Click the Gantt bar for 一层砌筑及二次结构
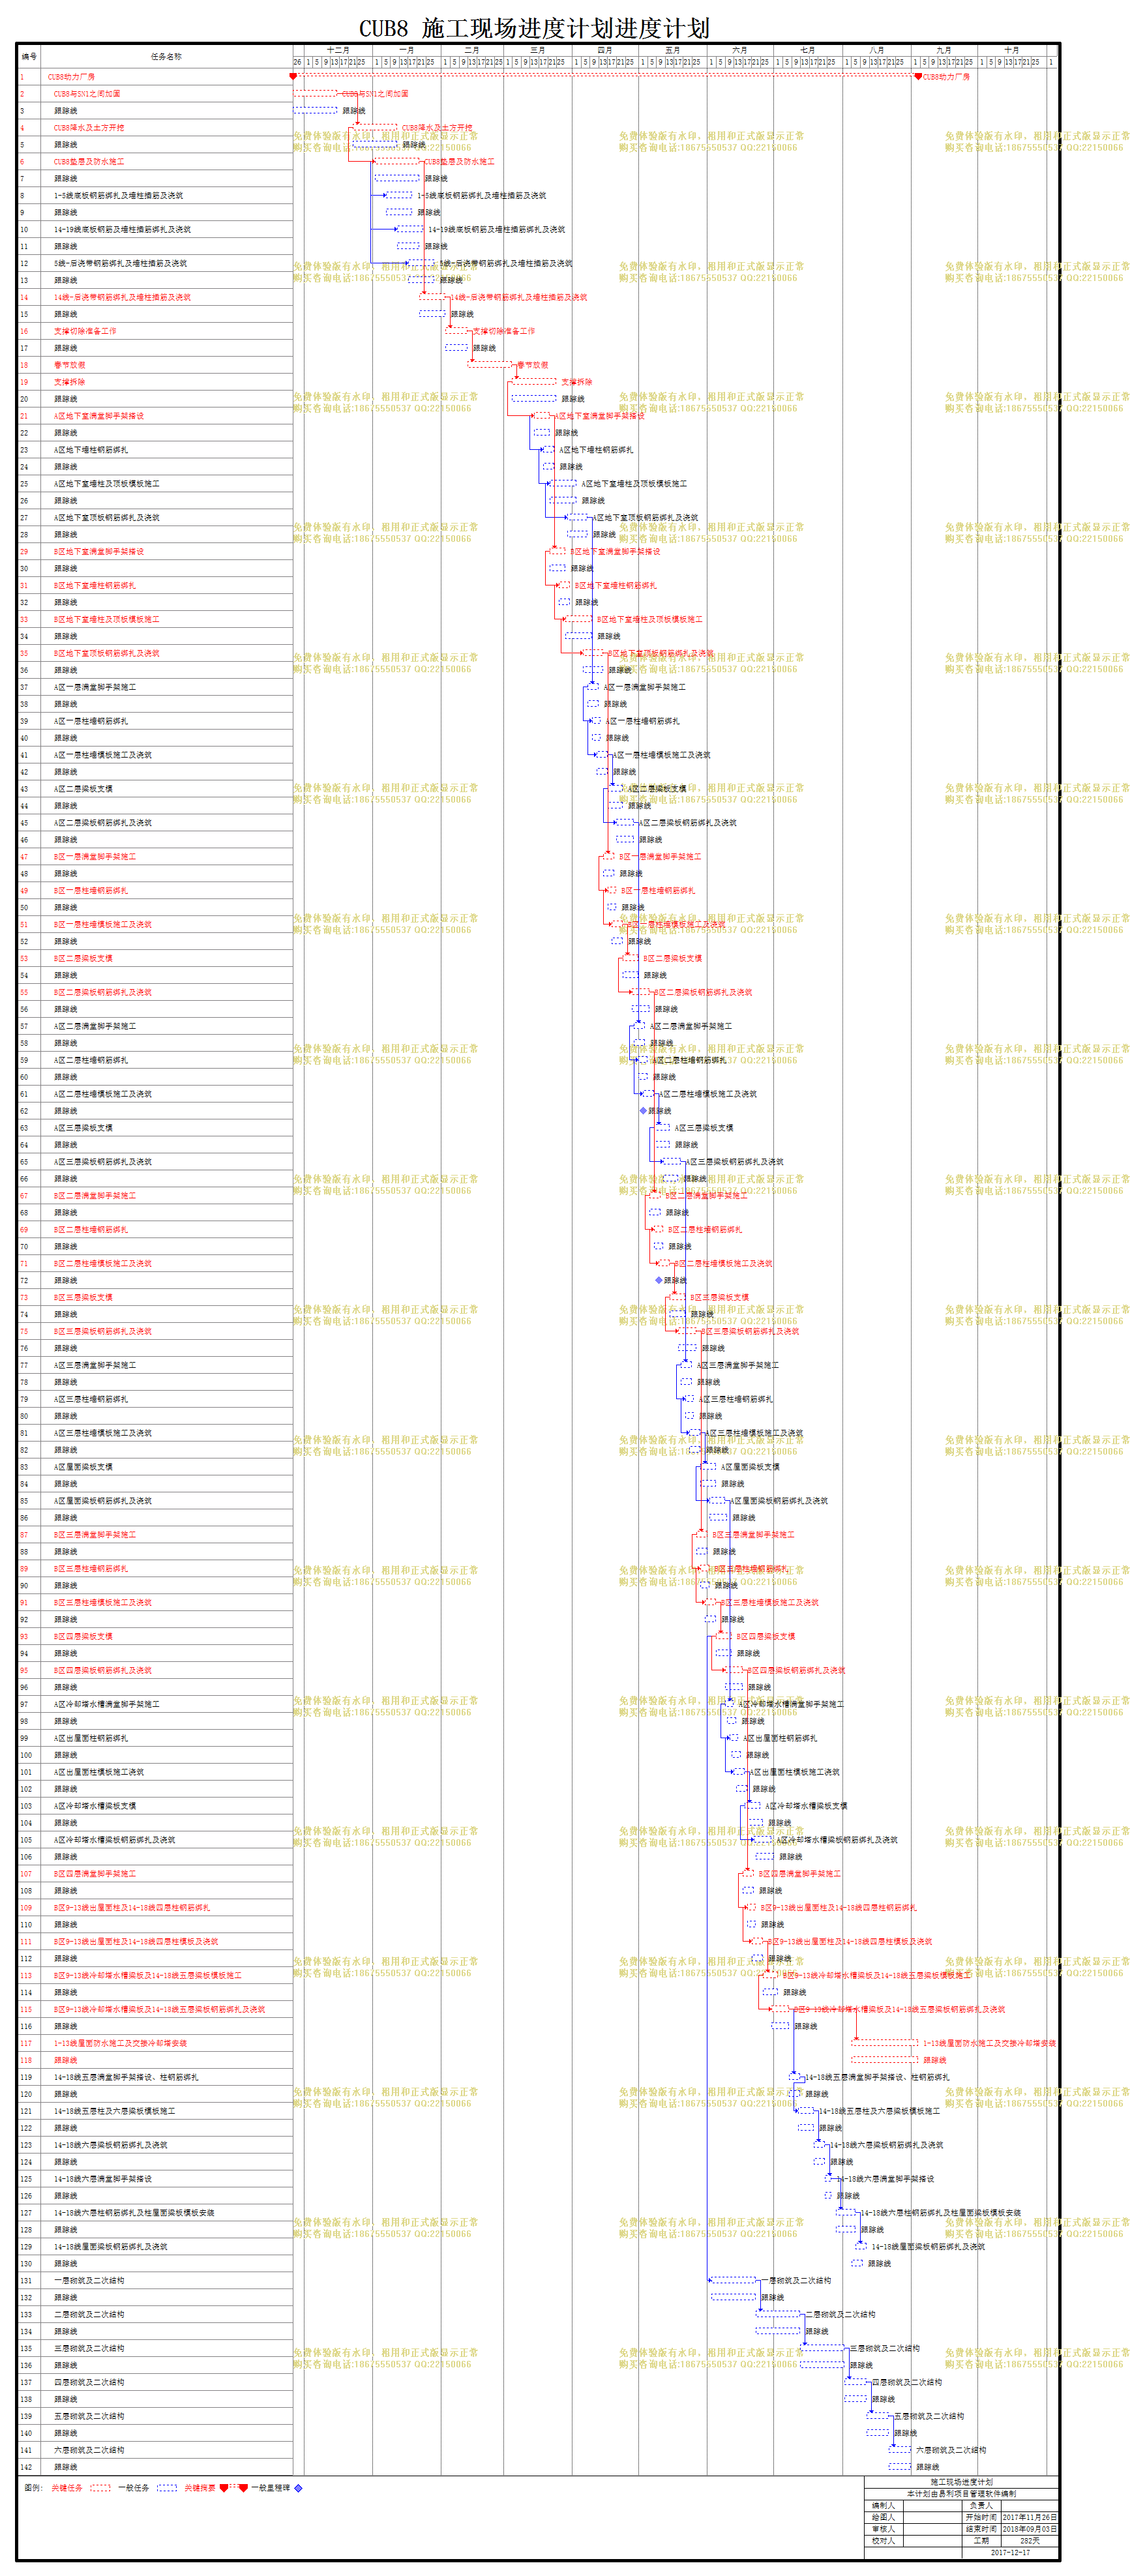The image size is (1130, 2576). (x=733, y=2280)
